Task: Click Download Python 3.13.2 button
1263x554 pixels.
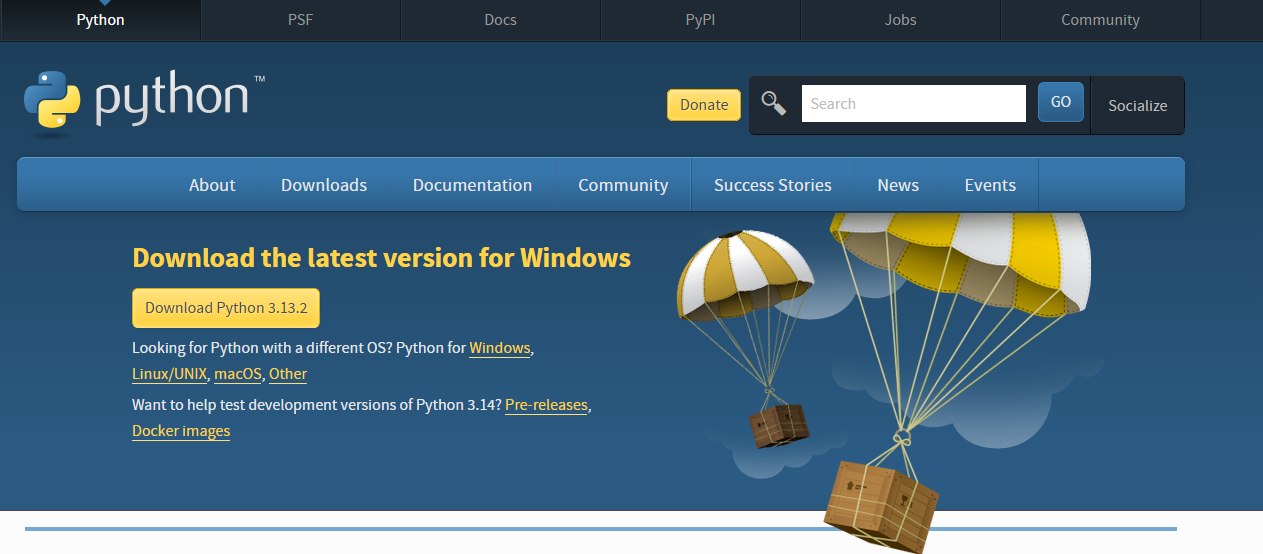Action: (x=226, y=308)
